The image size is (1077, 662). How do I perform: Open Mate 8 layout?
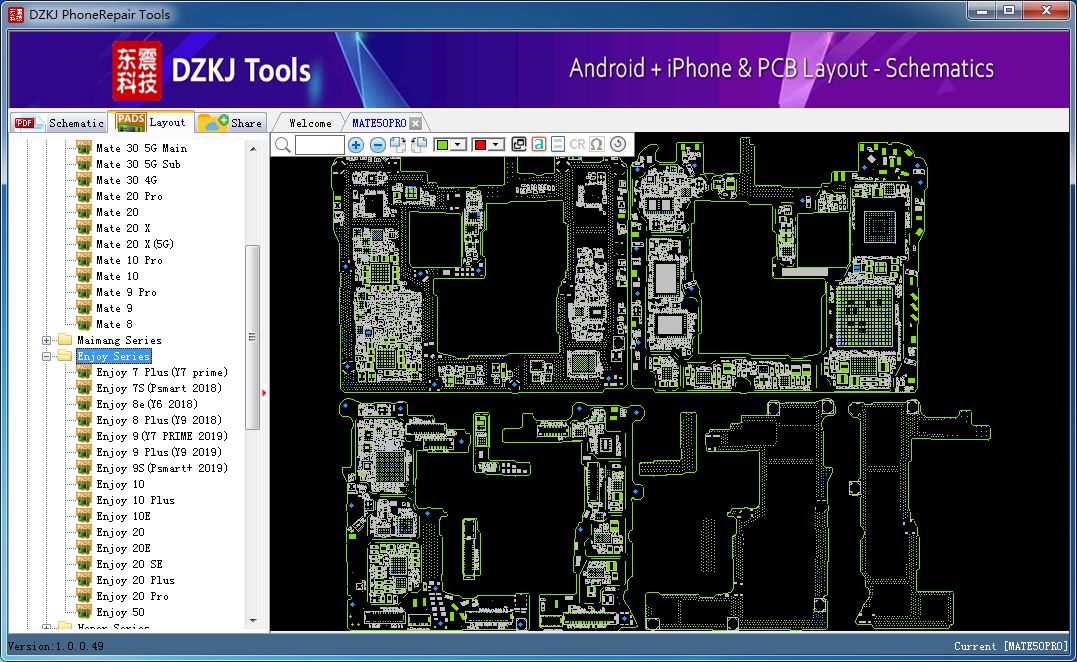[114, 324]
